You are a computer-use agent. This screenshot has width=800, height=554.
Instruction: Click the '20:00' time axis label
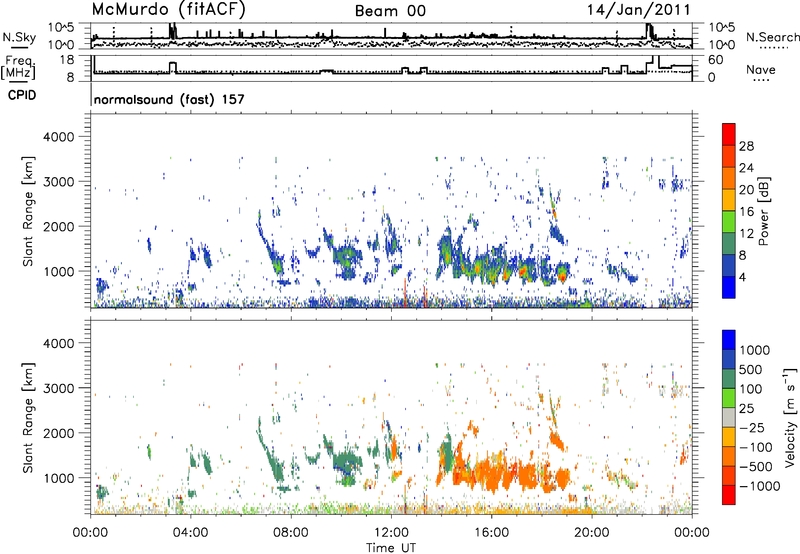pyautogui.click(x=591, y=533)
